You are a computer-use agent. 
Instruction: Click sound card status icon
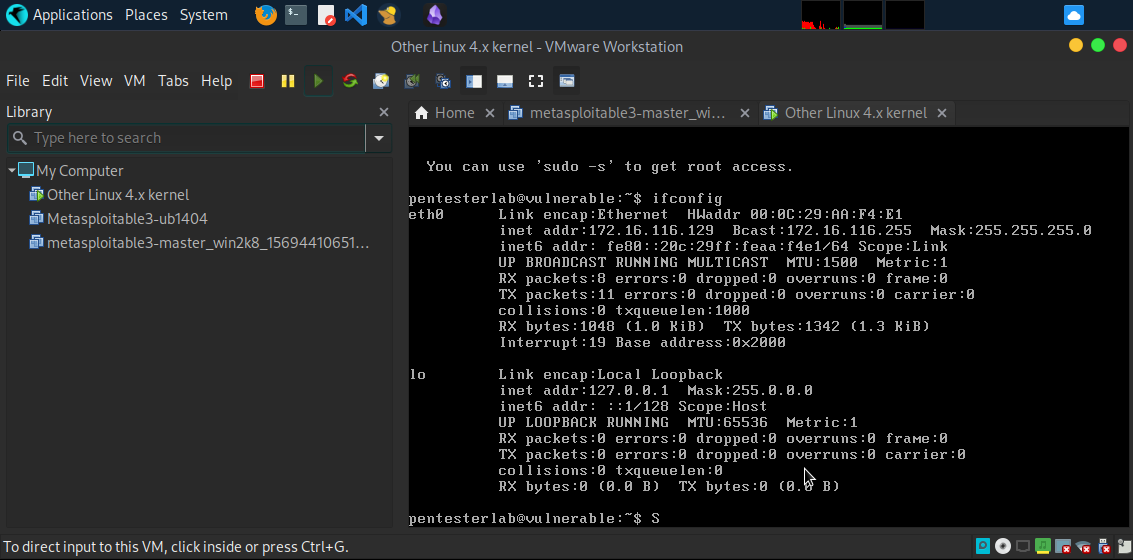point(1043,546)
